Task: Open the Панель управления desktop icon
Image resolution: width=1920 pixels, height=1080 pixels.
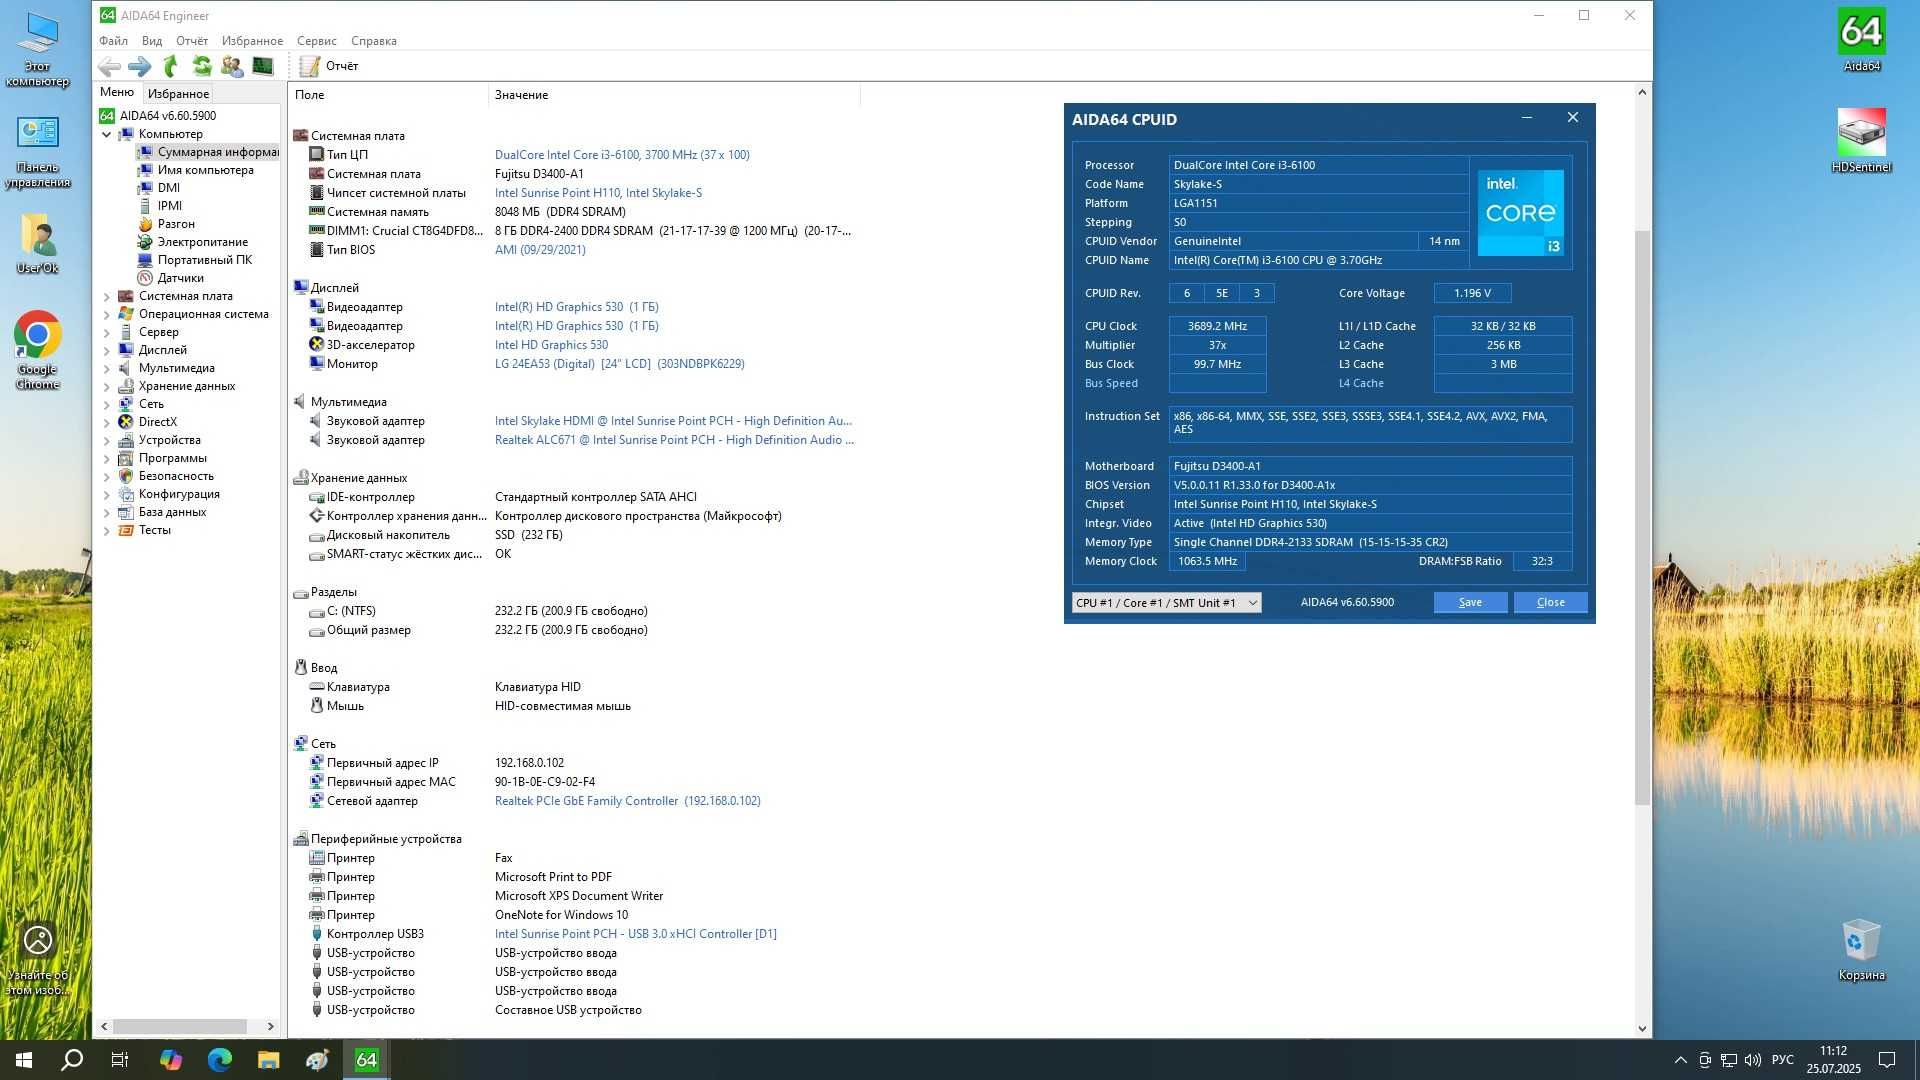Action: [x=38, y=151]
